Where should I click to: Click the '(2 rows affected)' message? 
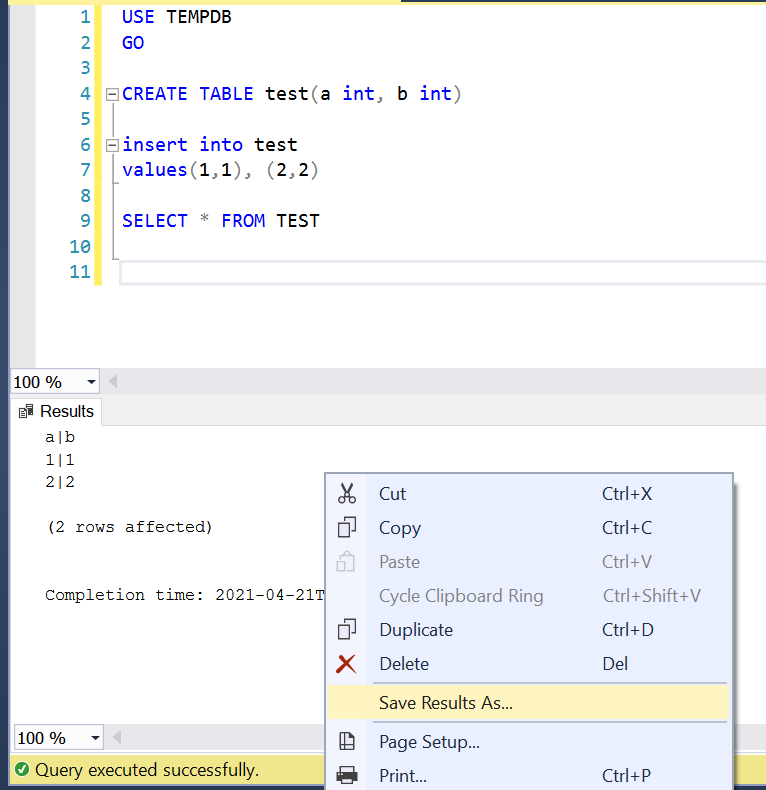[x=130, y=527]
